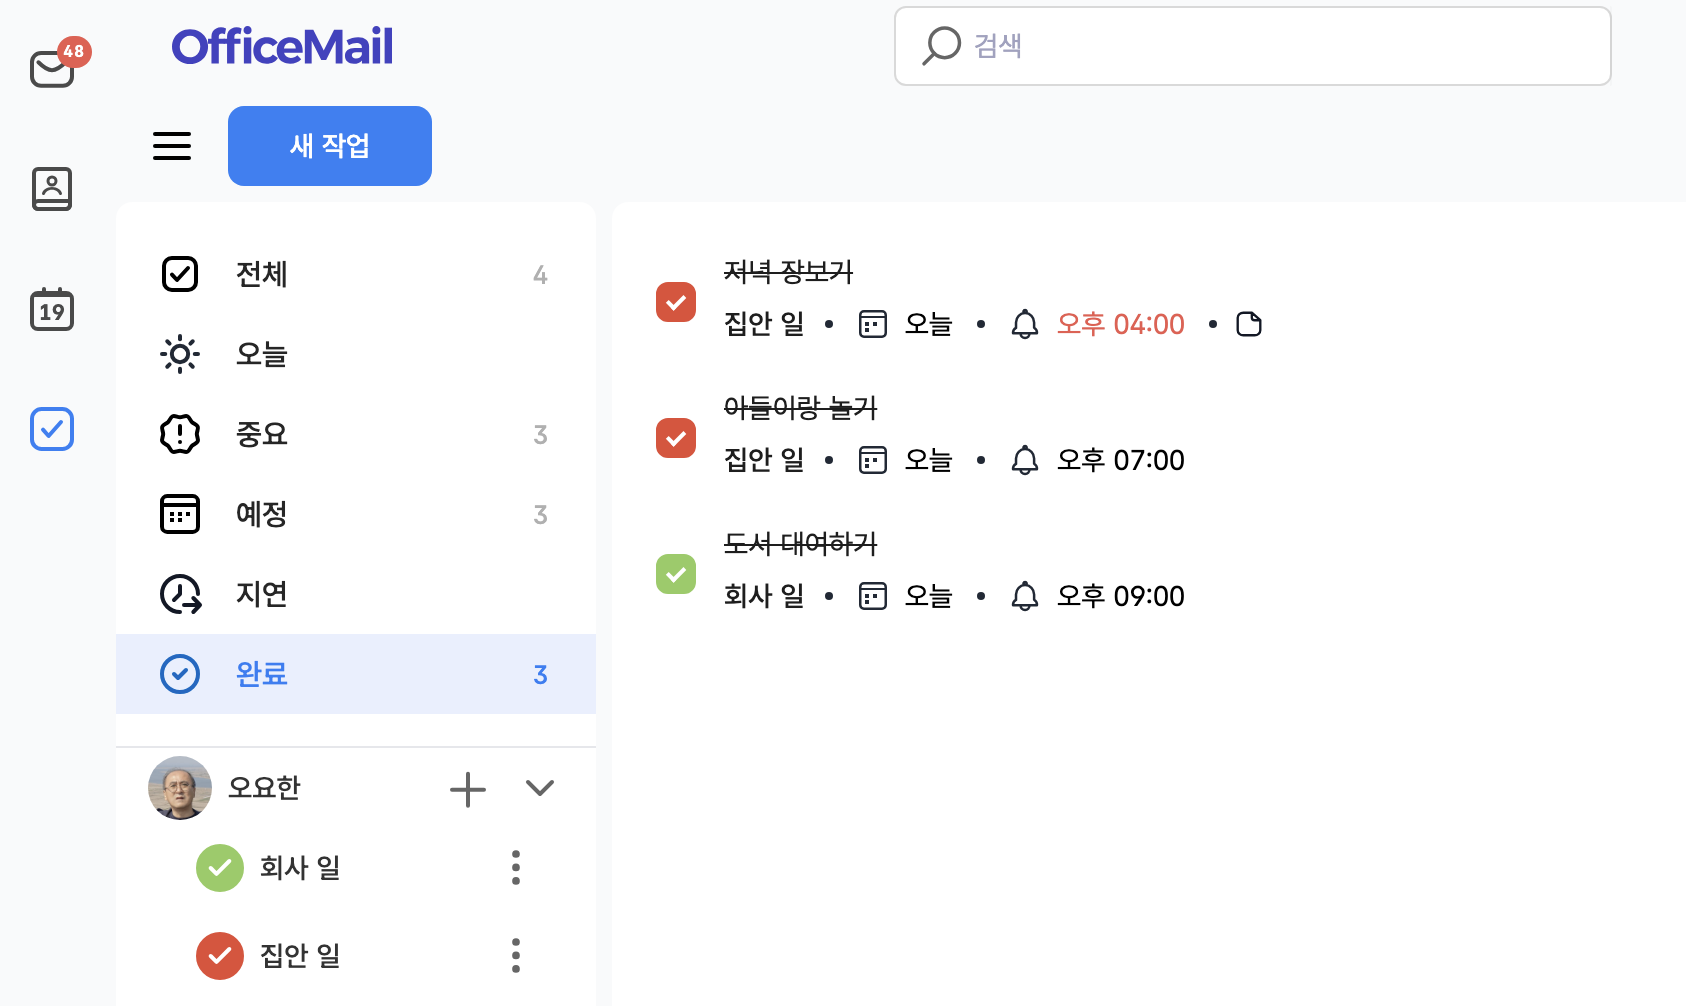This screenshot has width=1686, height=1006.
Task: Click 집안 일 label under 아들이랑 놀기
Action: tap(764, 460)
